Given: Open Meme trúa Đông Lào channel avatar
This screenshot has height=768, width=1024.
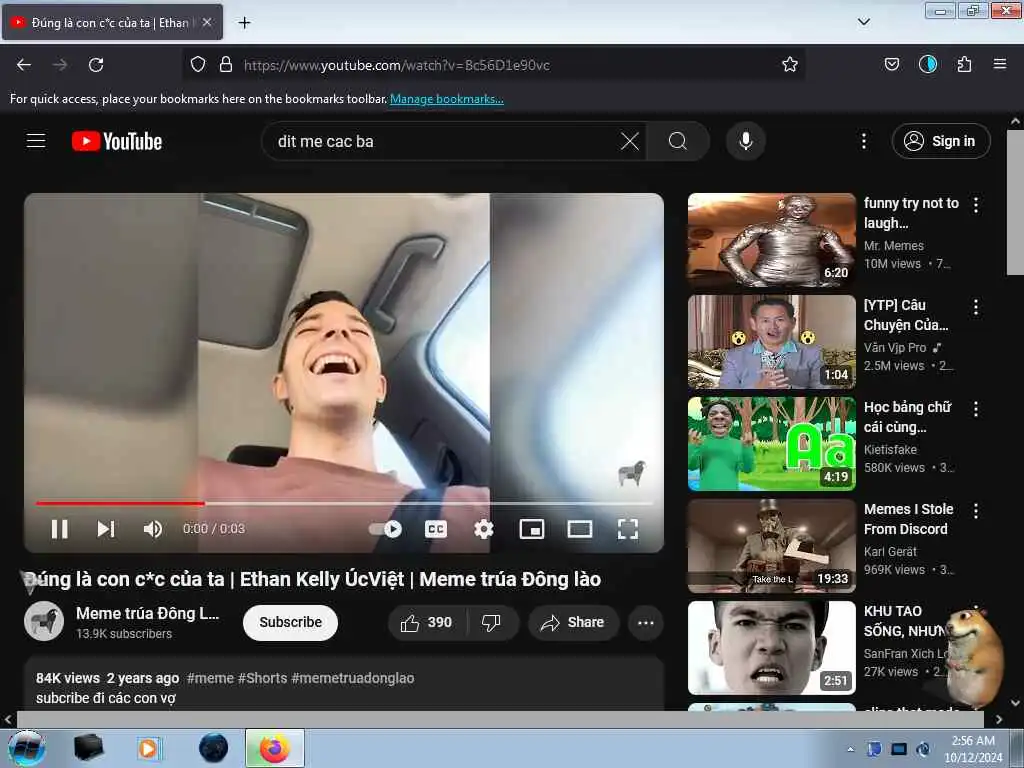Looking at the screenshot, I should coord(44,621).
